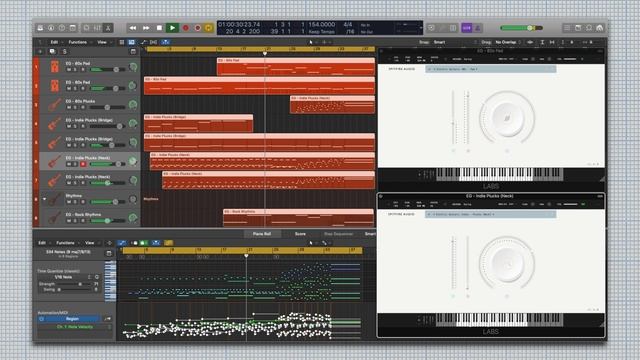Start recording with red Record button
Image resolution: width=640 pixels, height=360 pixels.
[x=185, y=28]
